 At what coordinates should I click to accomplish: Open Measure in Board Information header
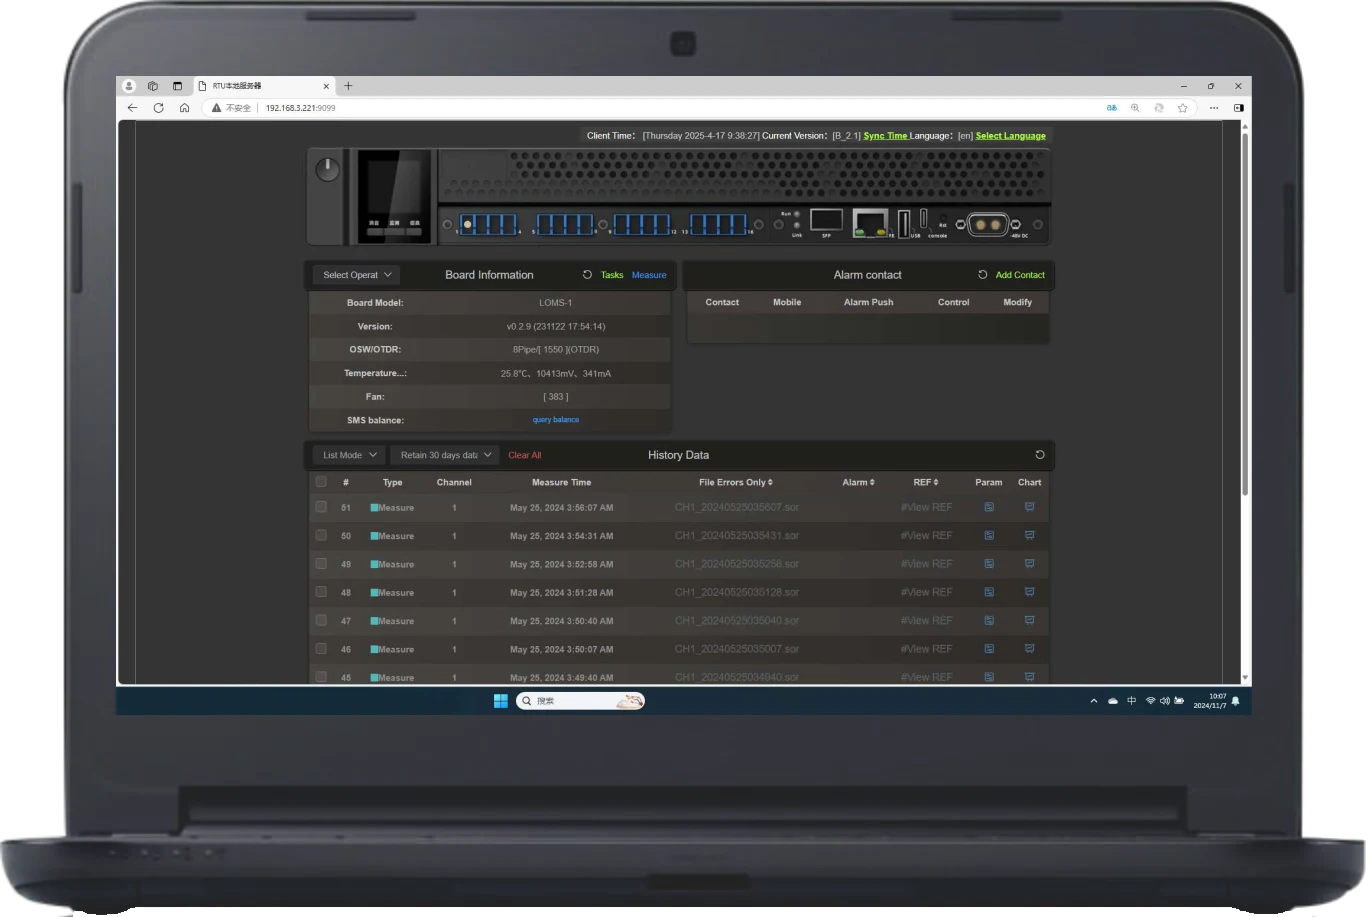click(649, 275)
